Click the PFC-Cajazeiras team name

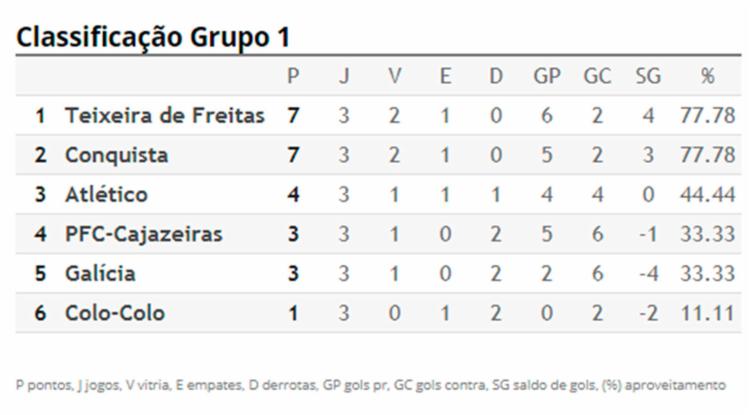pos(143,234)
